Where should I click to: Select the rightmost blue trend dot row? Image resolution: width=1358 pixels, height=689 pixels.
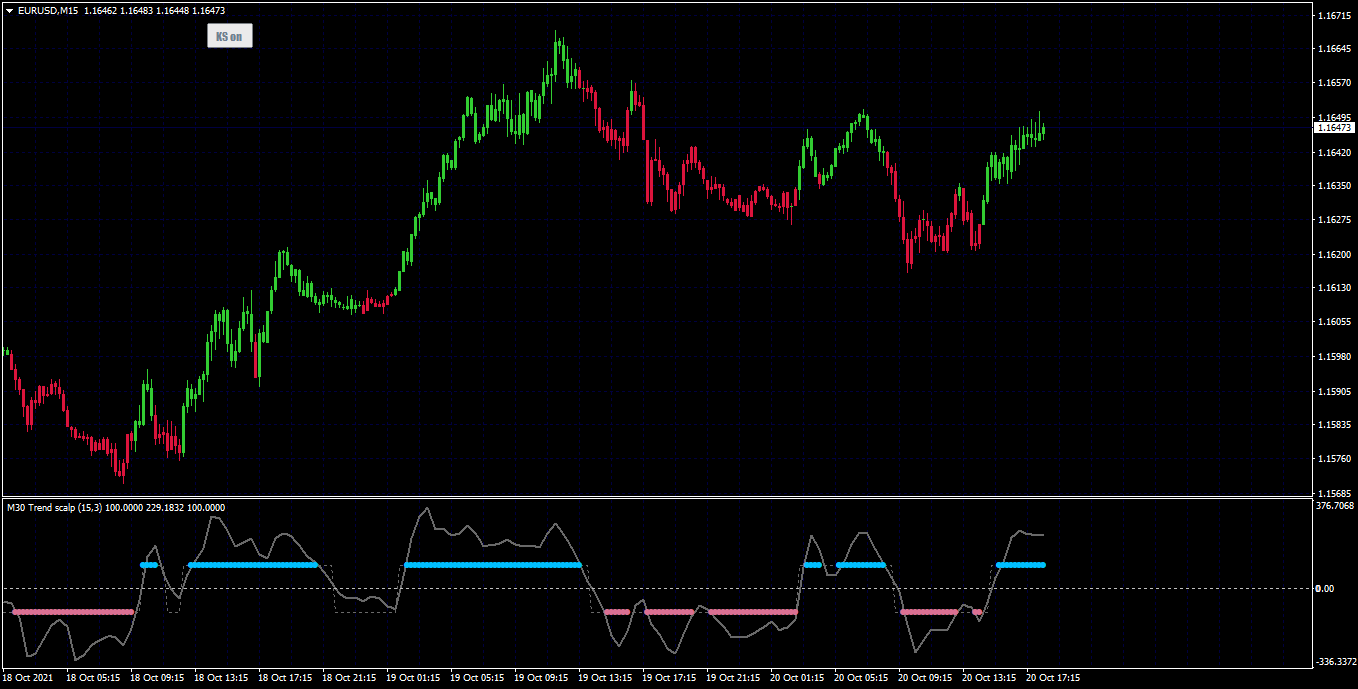click(x=1021, y=565)
